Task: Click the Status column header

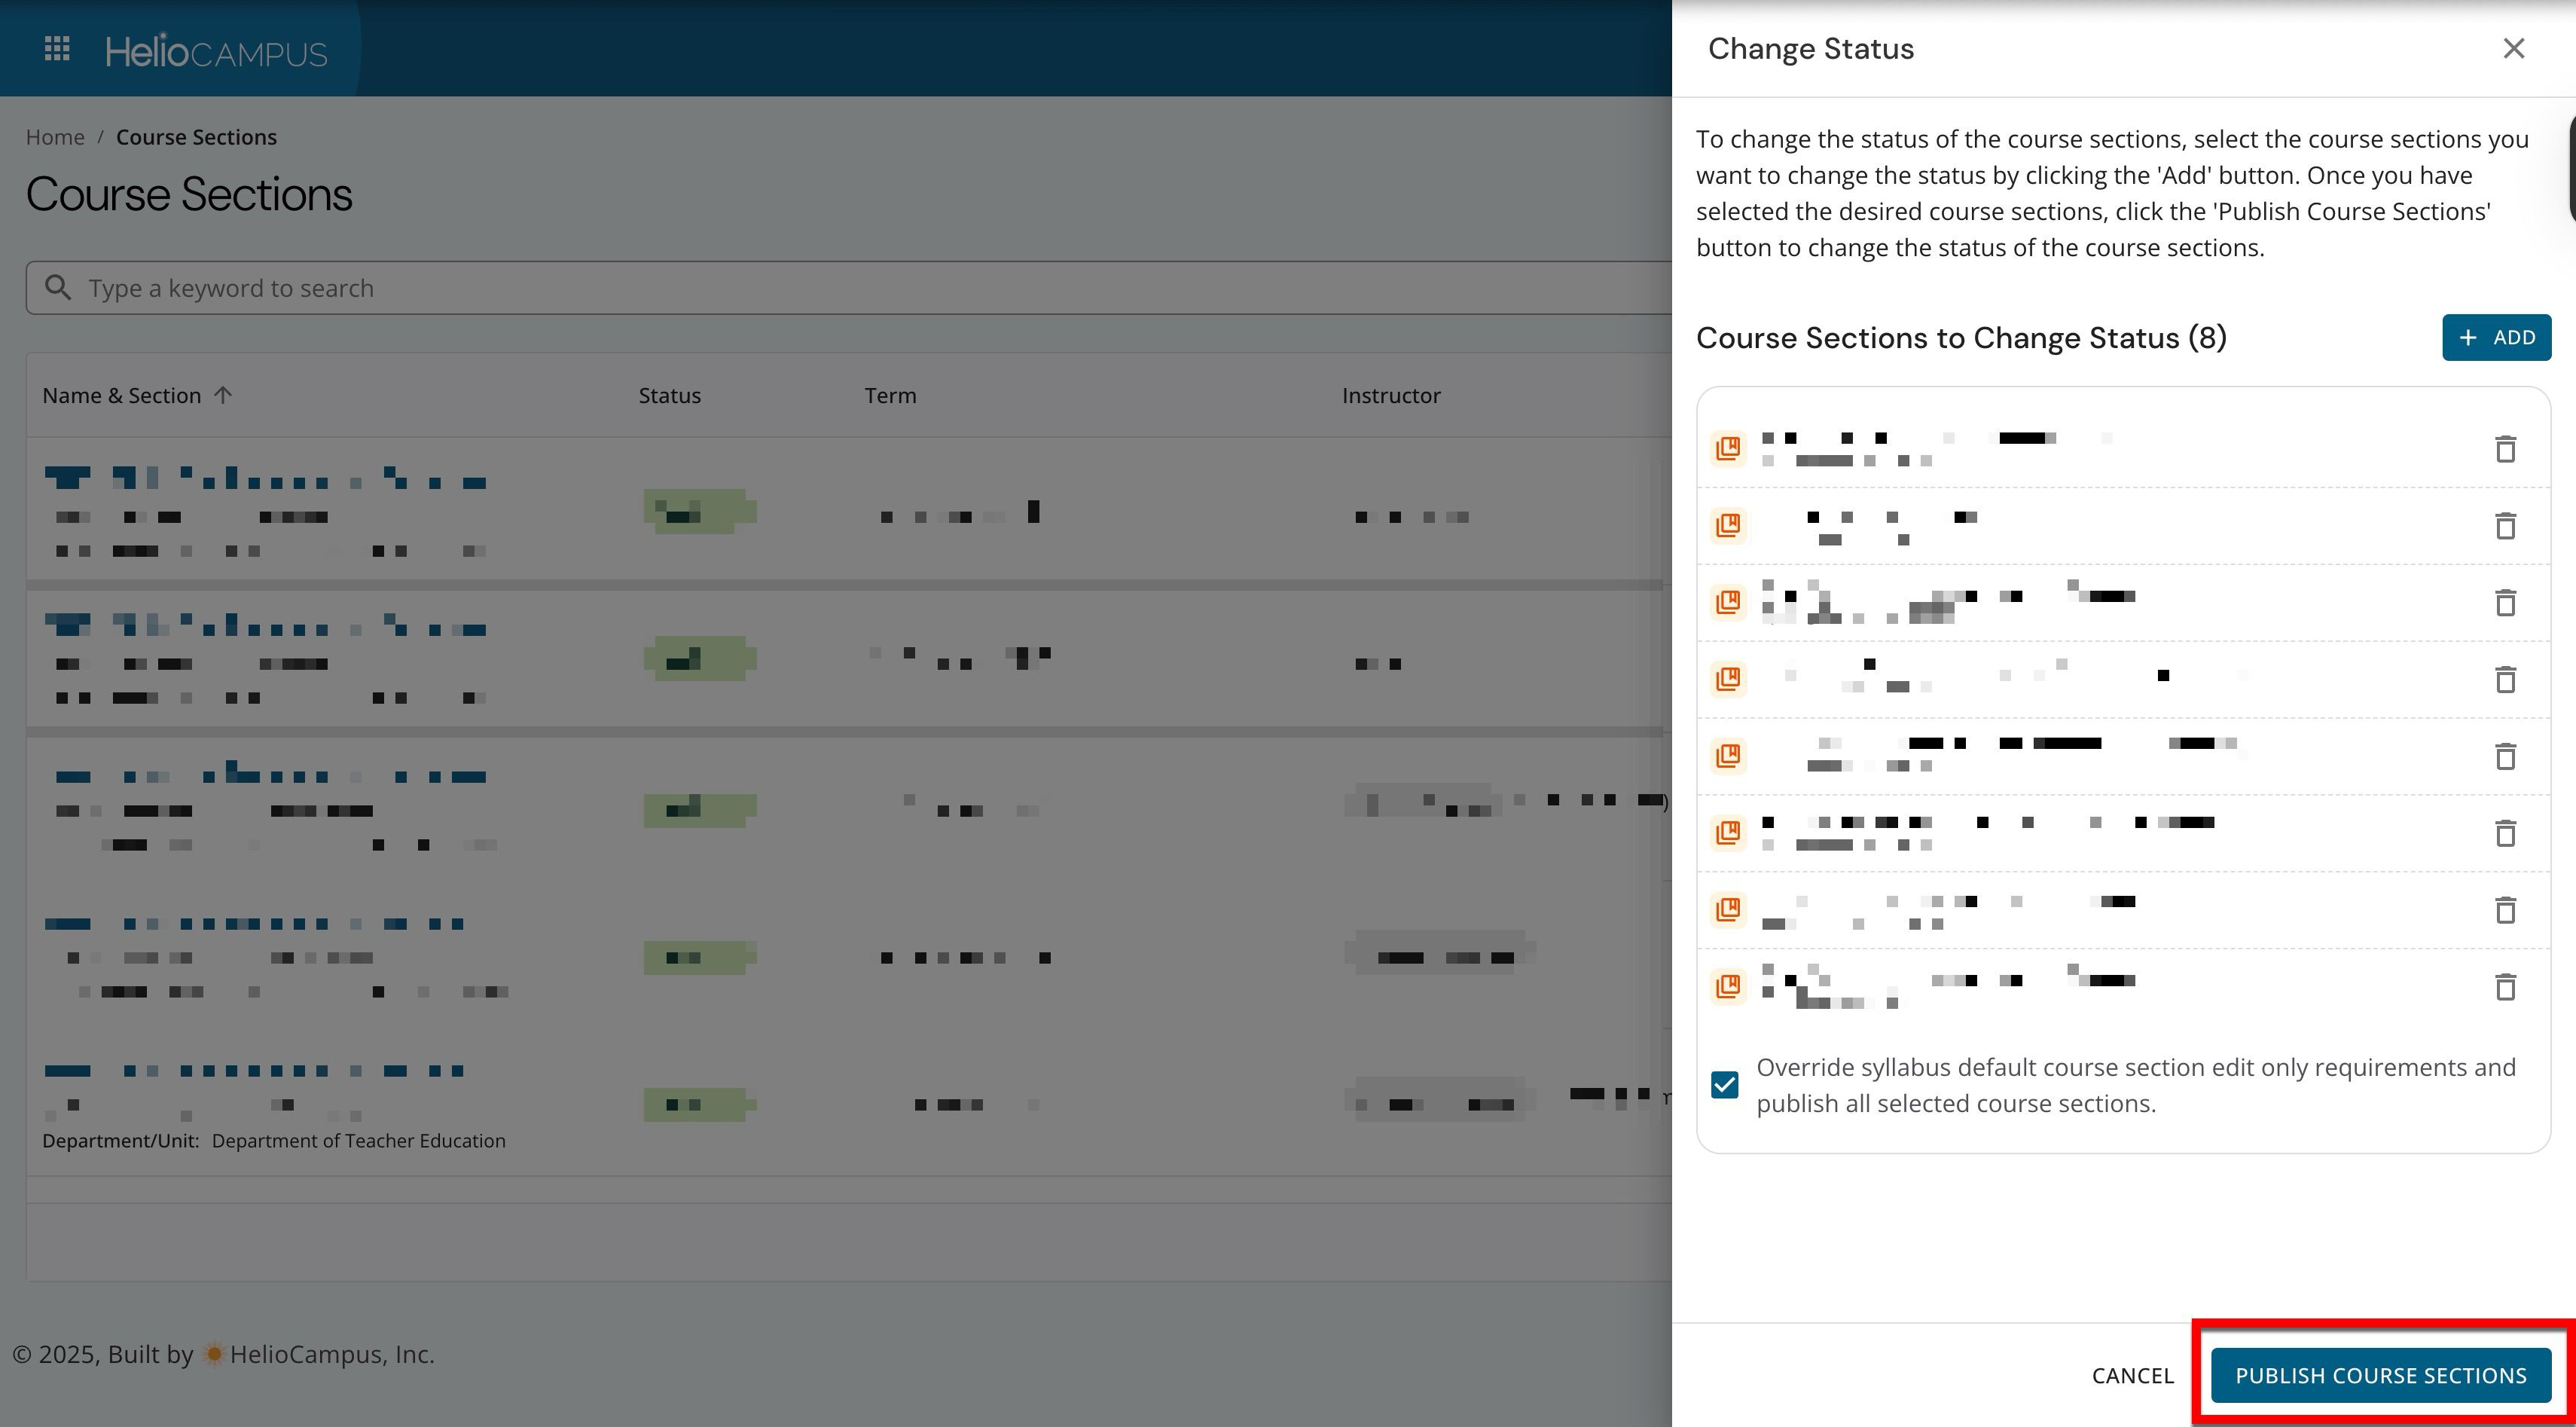Action: pos(669,396)
